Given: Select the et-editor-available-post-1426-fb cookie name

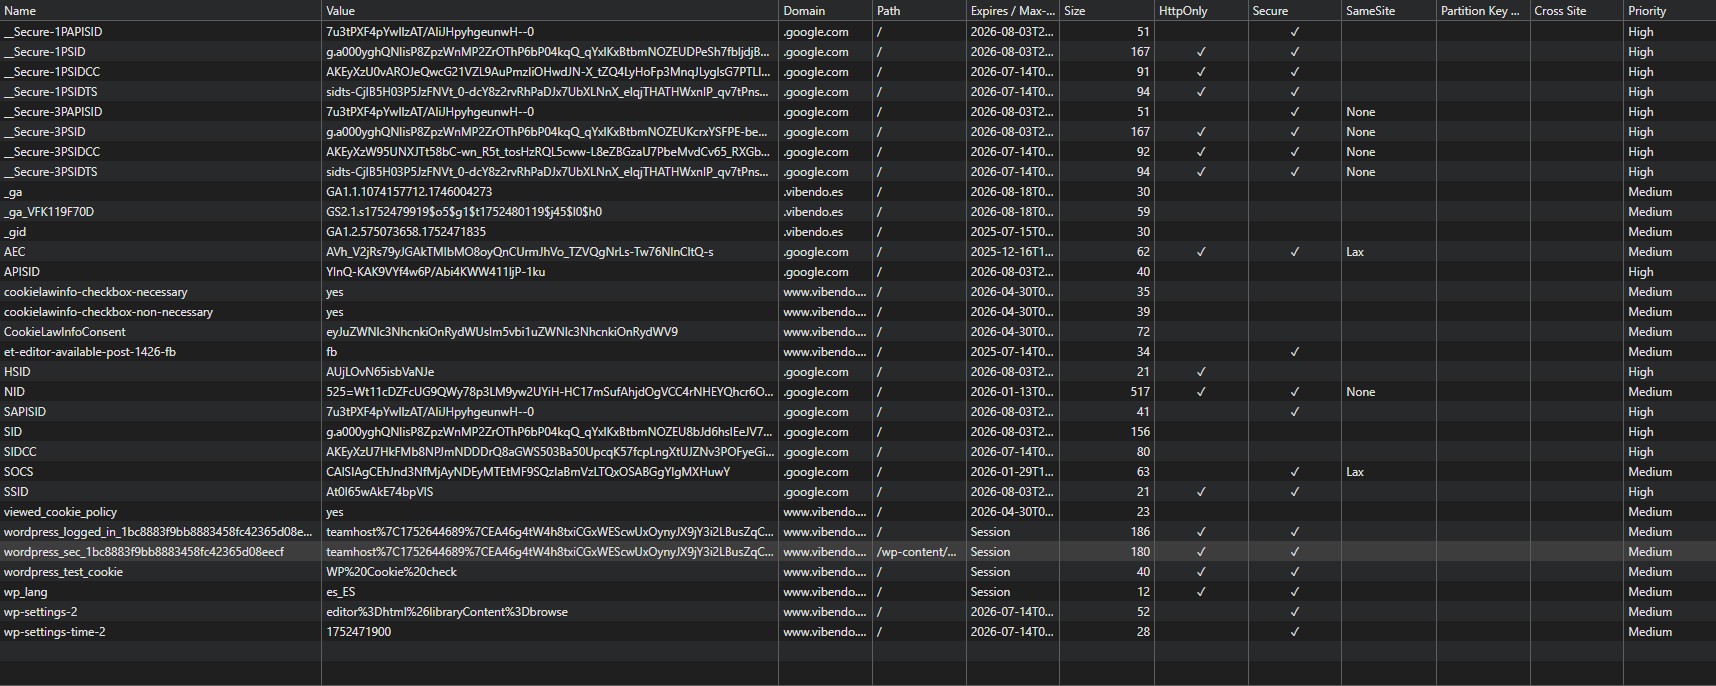Looking at the screenshot, I should [90, 352].
